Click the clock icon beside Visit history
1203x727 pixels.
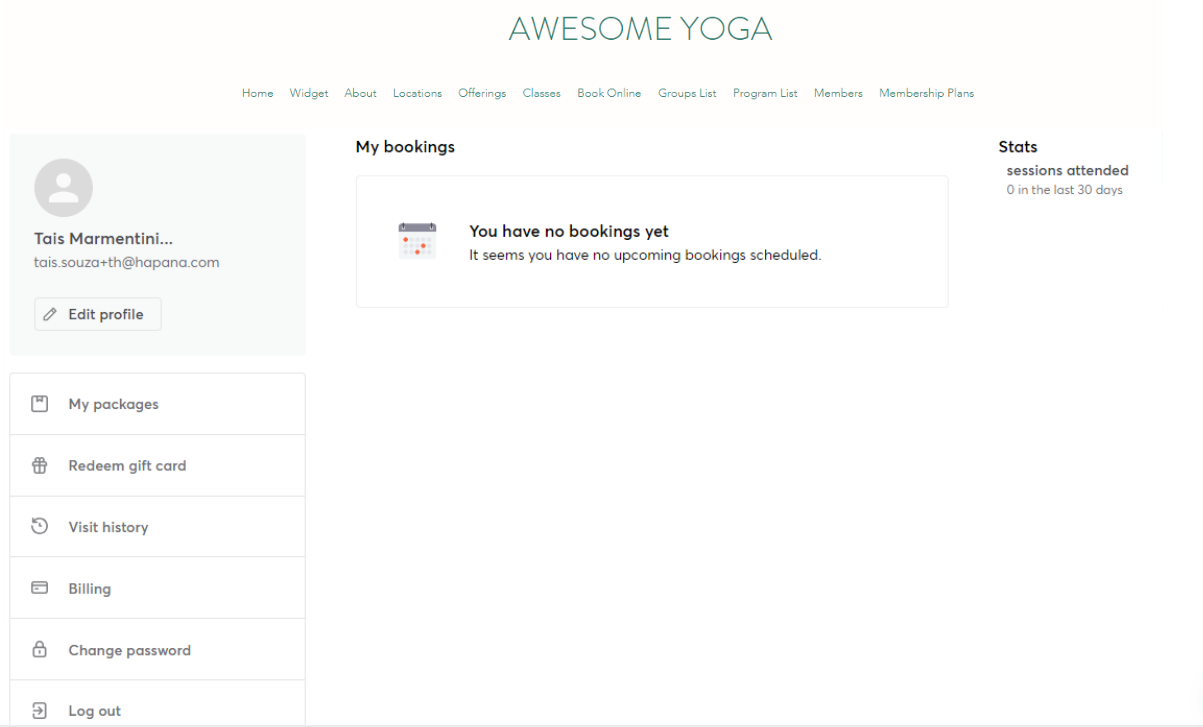40,526
